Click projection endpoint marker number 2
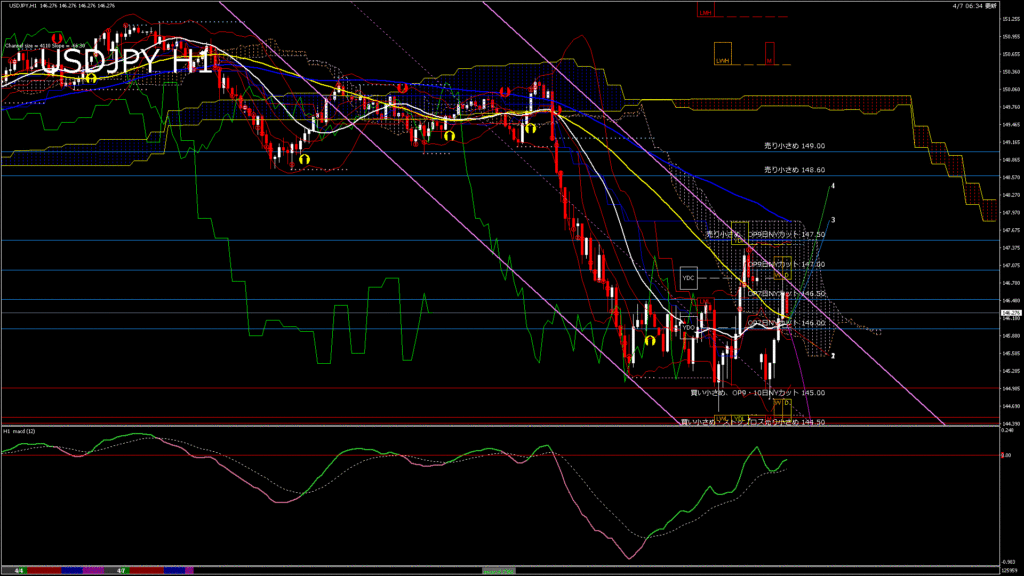 (833, 355)
